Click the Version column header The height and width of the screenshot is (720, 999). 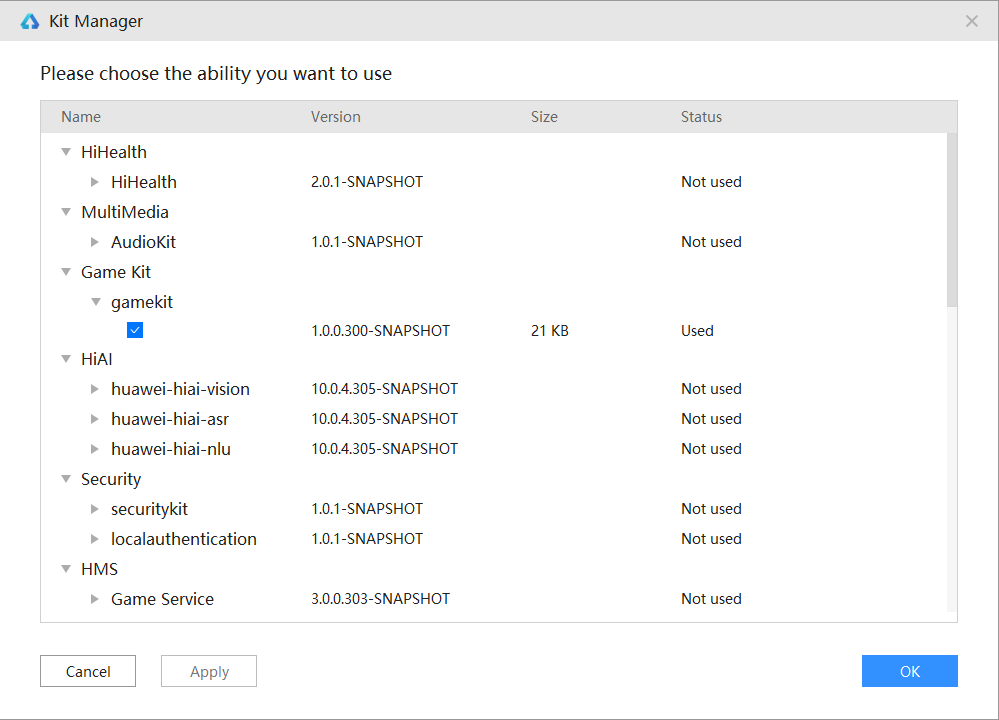pos(336,117)
